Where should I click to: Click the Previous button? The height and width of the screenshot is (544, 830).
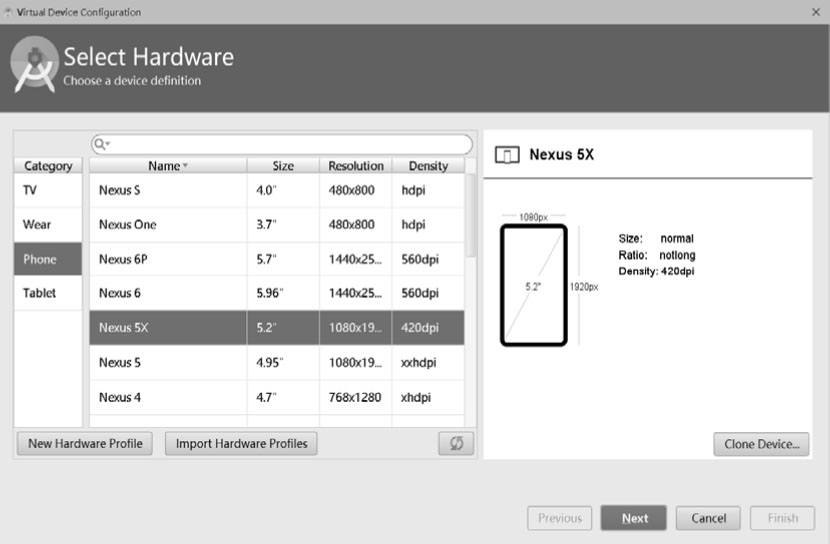click(x=560, y=518)
